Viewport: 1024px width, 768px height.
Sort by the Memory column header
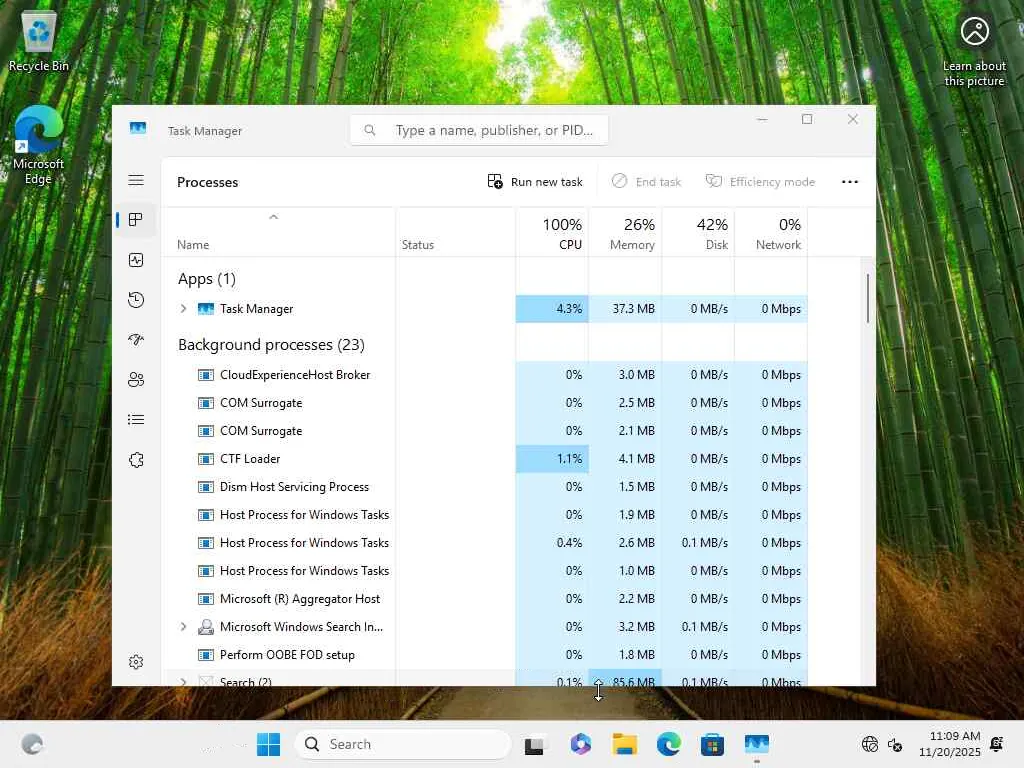625,233
